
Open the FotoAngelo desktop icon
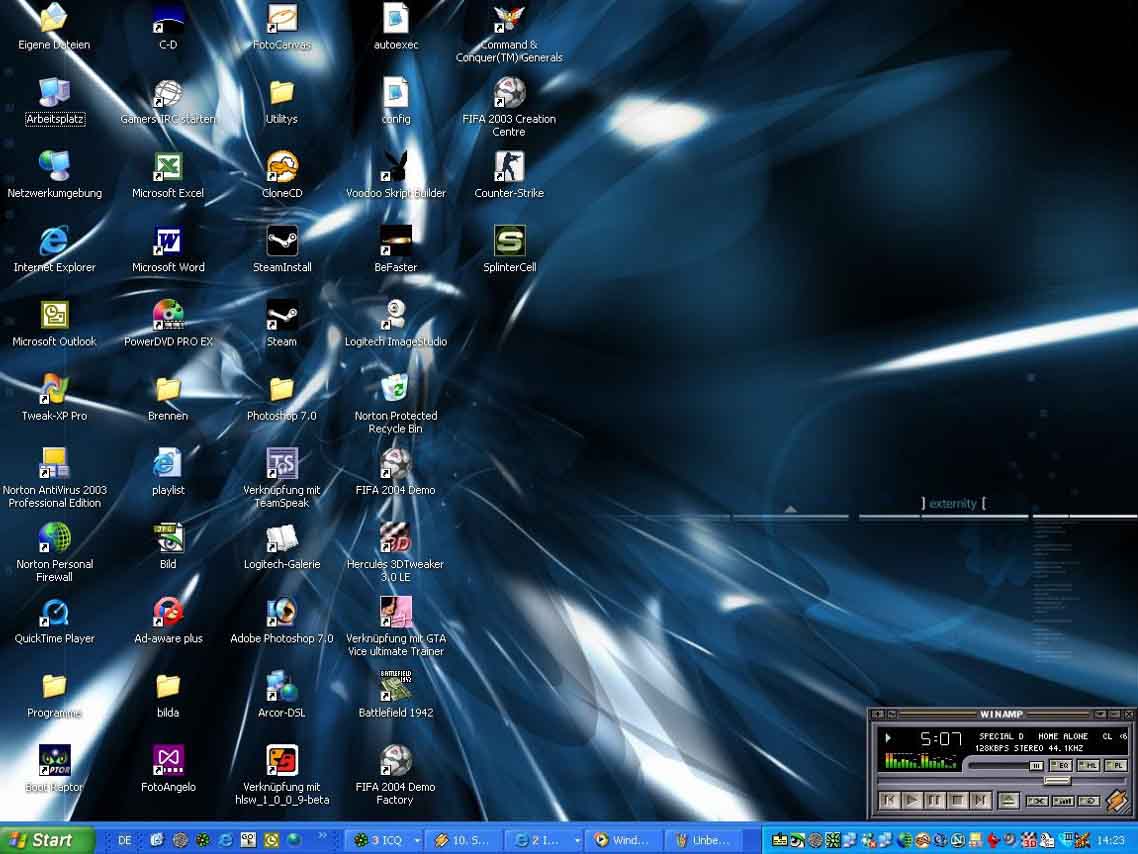point(168,768)
